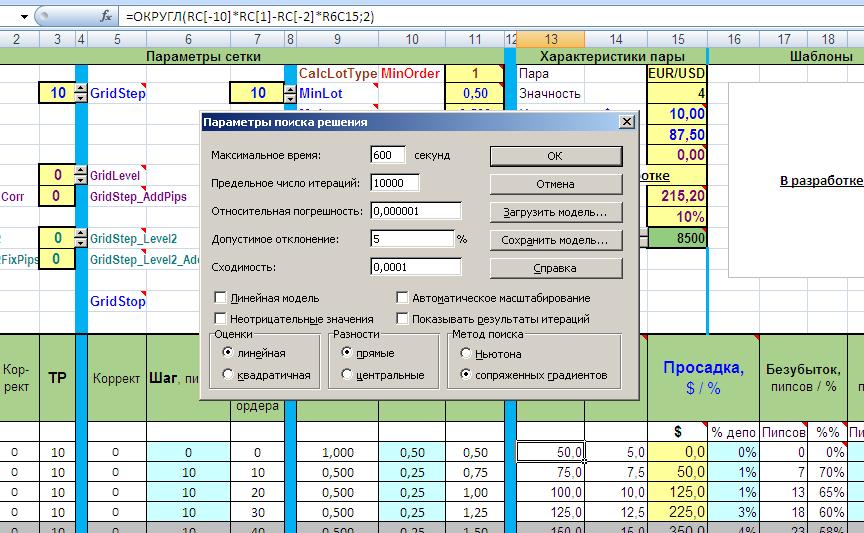Click the fx insert function icon

coord(106,17)
